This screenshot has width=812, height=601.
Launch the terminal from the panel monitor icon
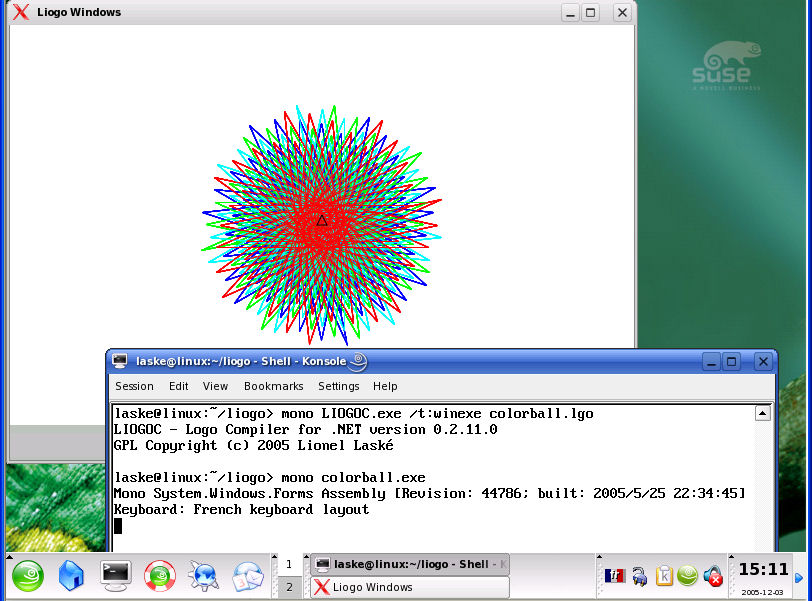[116, 575]
